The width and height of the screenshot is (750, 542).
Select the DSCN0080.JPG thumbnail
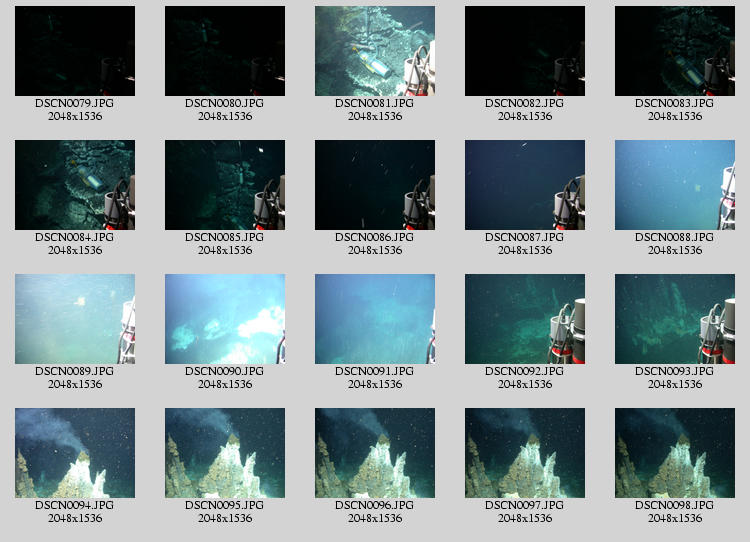[x=225, y=51]
